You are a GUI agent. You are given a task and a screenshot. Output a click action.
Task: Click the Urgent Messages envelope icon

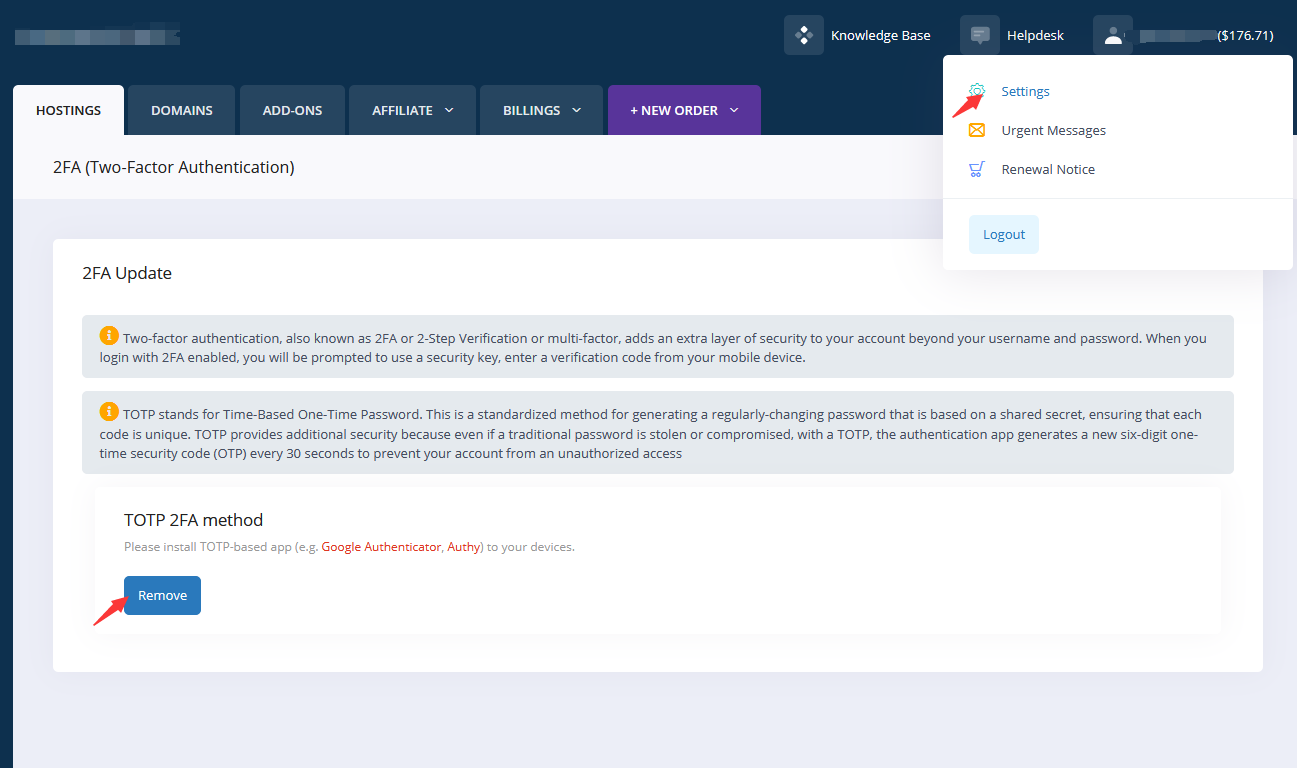pos(978,130)
